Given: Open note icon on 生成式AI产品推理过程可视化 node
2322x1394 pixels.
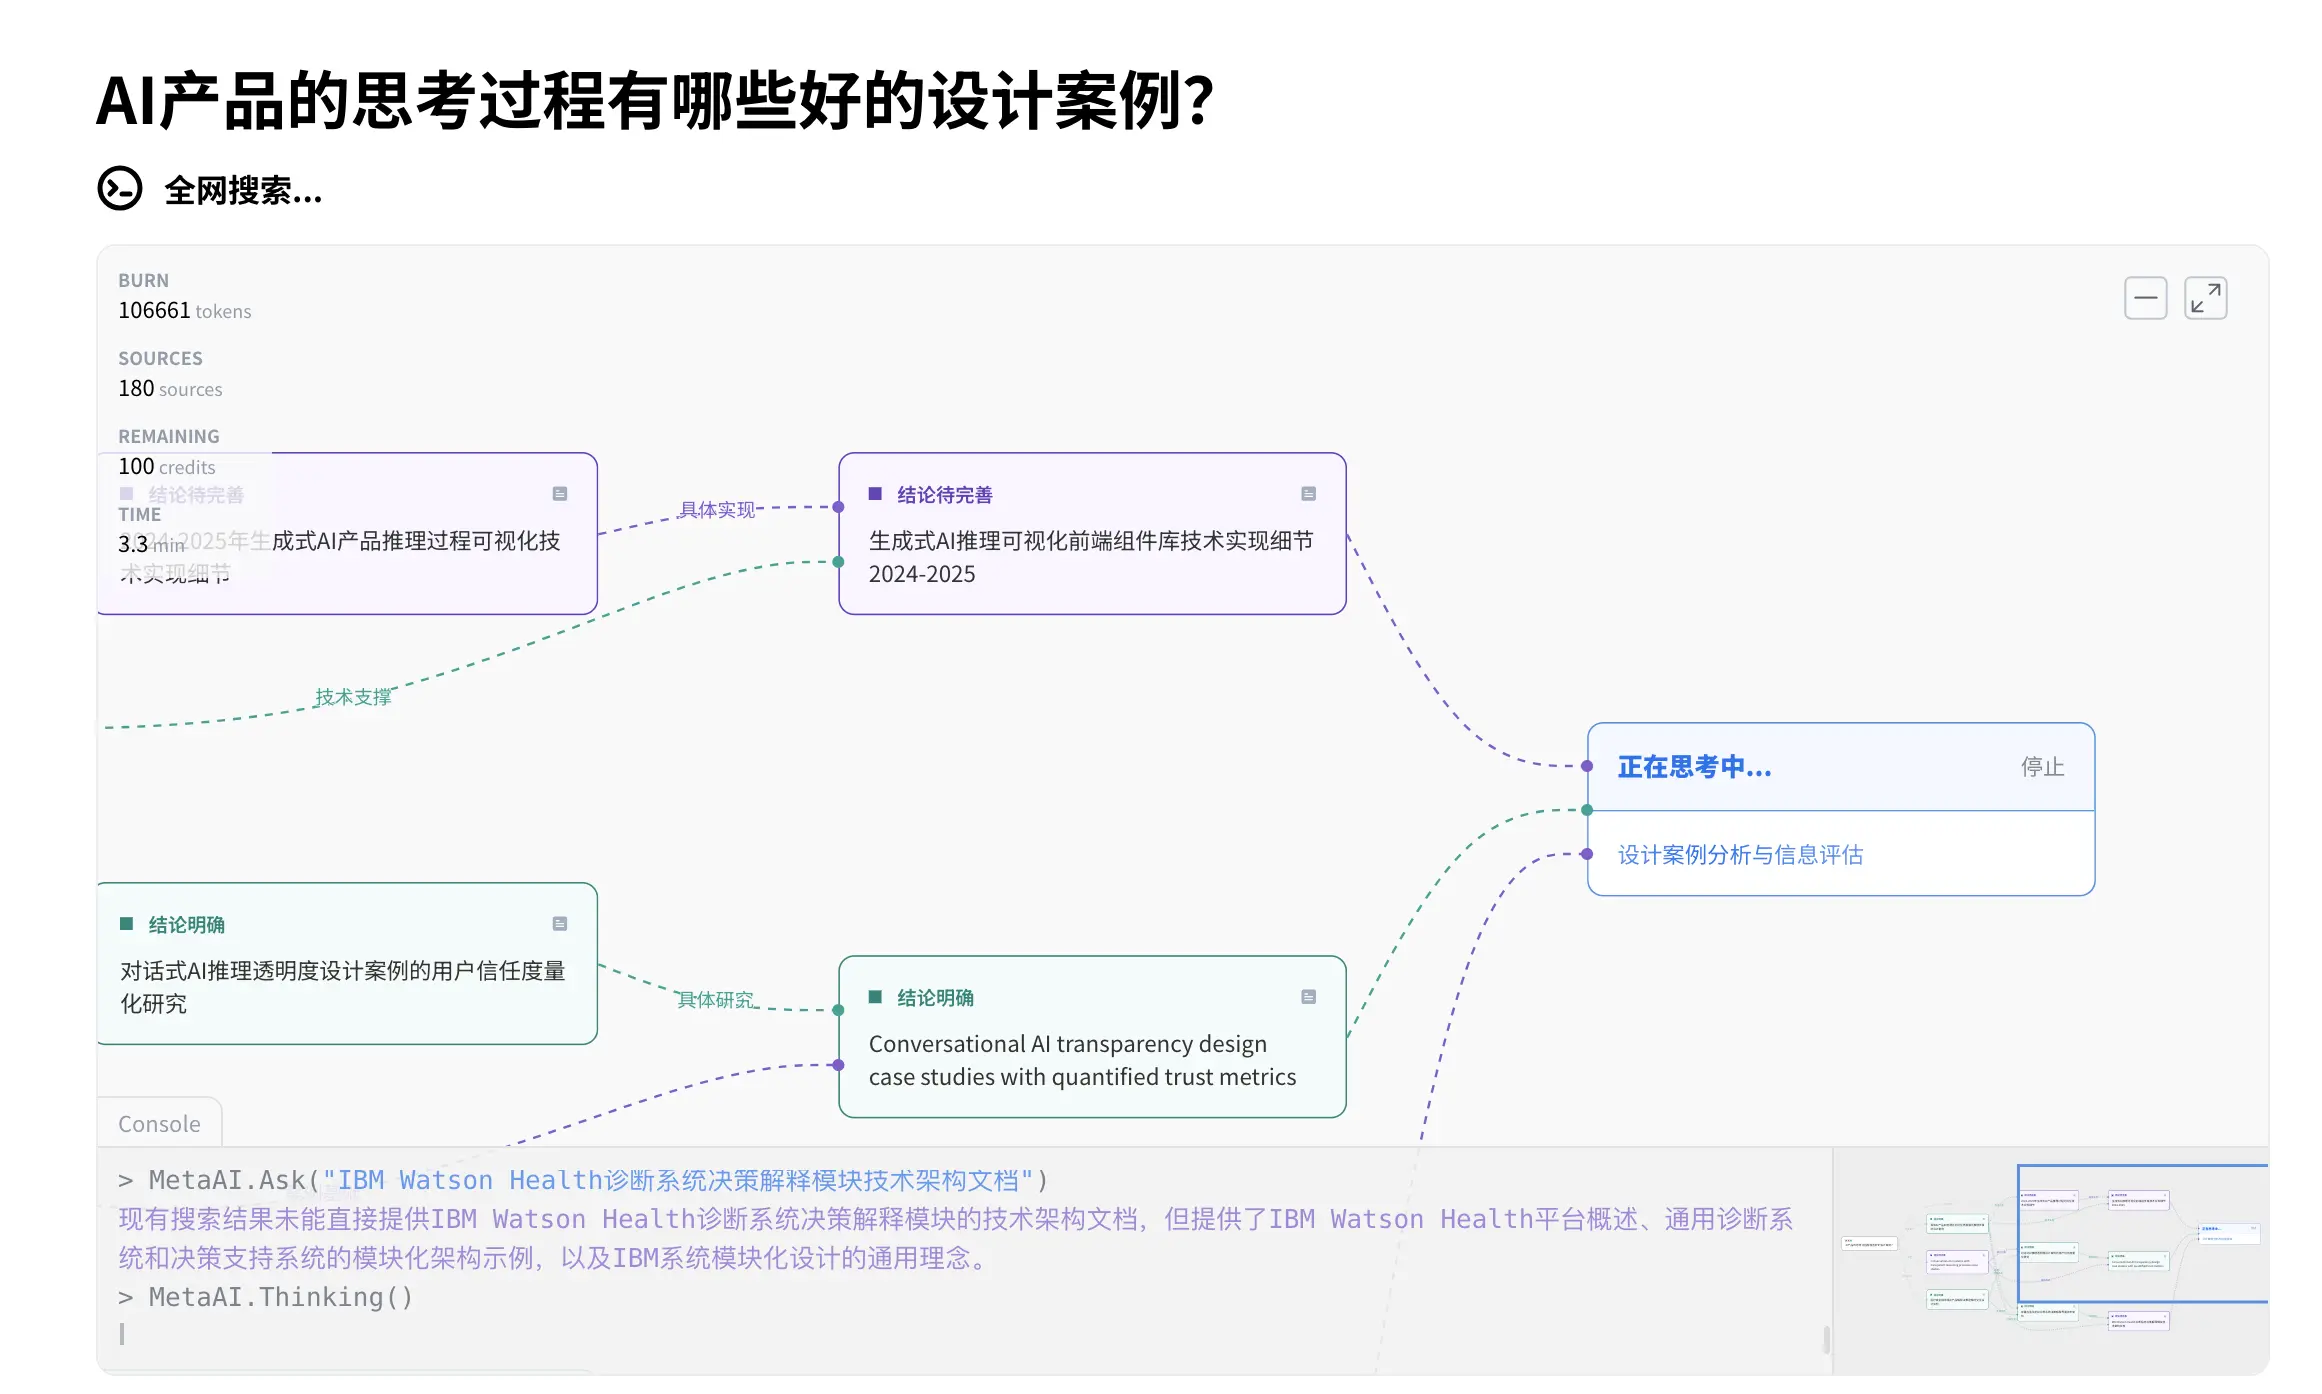Looking at the screenshot, I should [x=560, y=494].
